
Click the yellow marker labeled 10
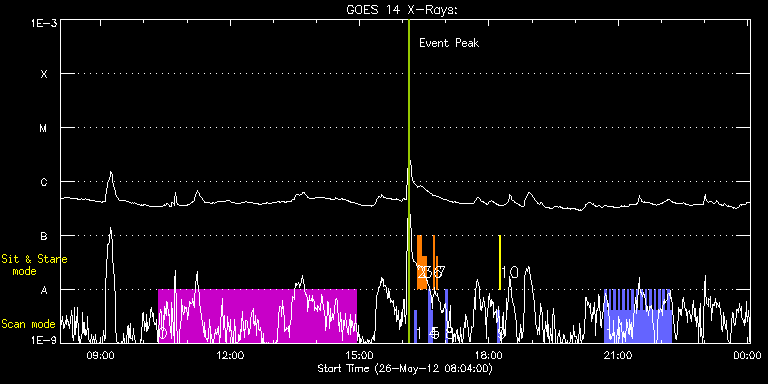pos(500,262)
